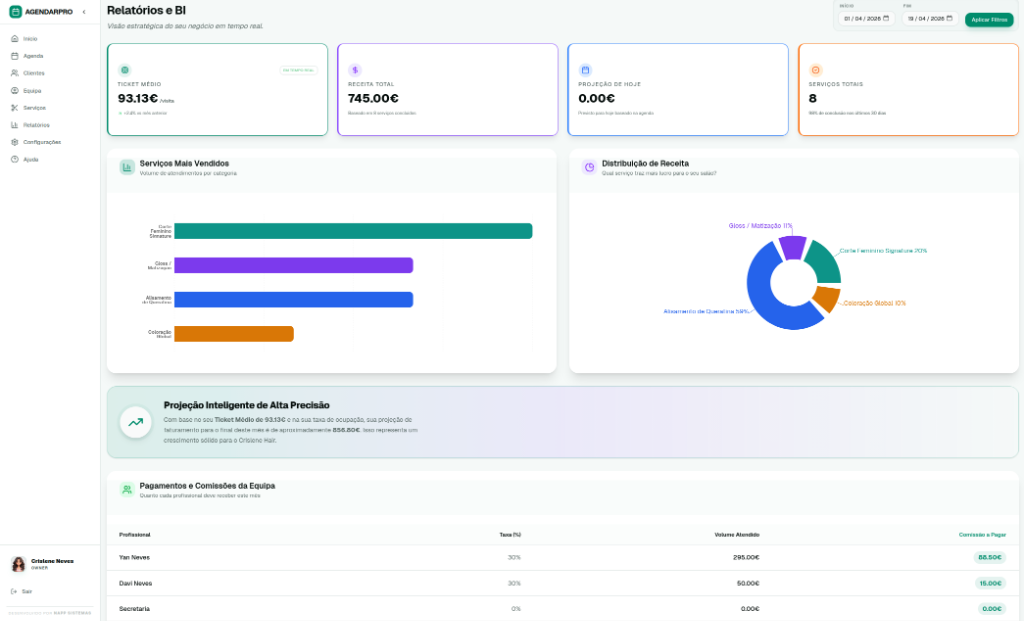Select the Davi Neves table row name
Screen dimensions: 1024x621
pyautogui.click(x=135, y=583)
